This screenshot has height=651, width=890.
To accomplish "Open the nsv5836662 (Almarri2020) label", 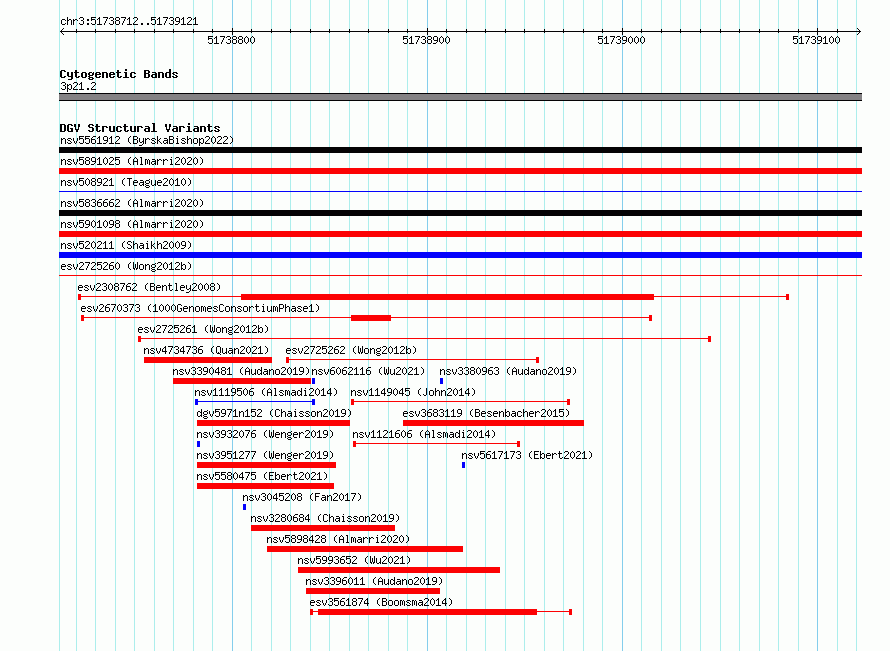I will pyautogui.click(x=132, y=203).
